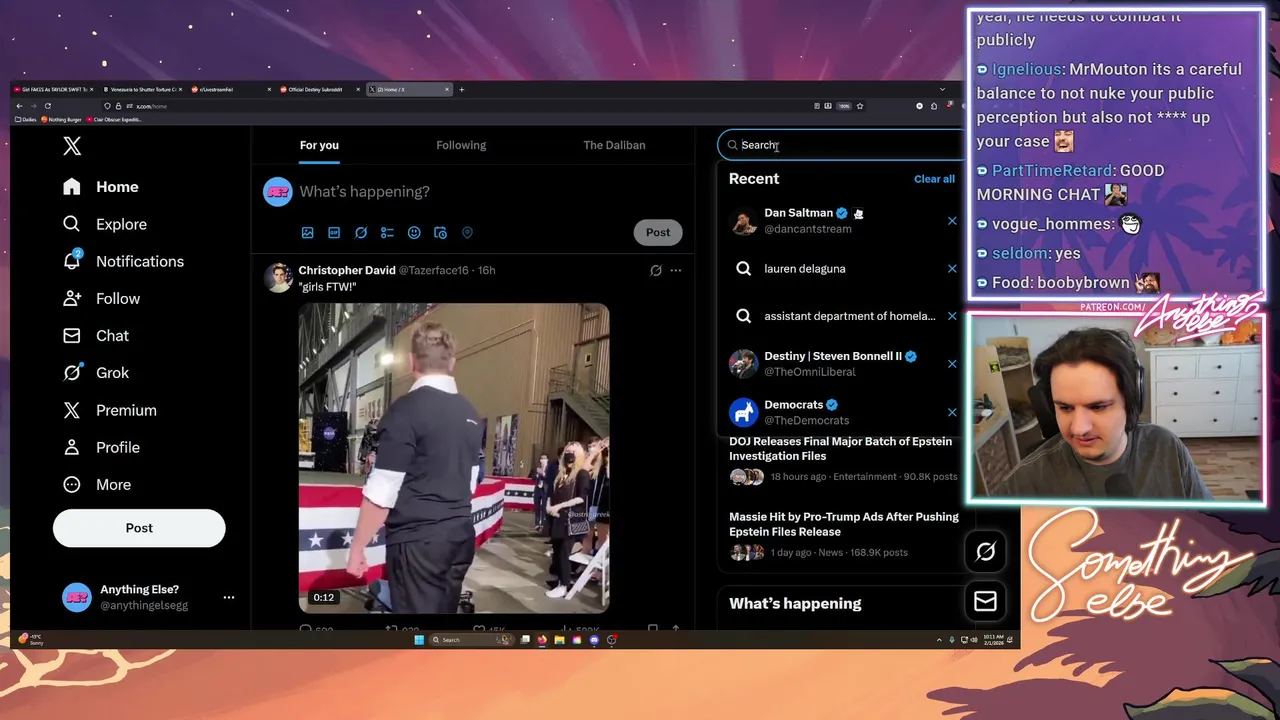This screenshot has height=720, width=1280.
Task: Remove Democrats from recent searches
Action: pyautogui.click(x=952, y=412)
